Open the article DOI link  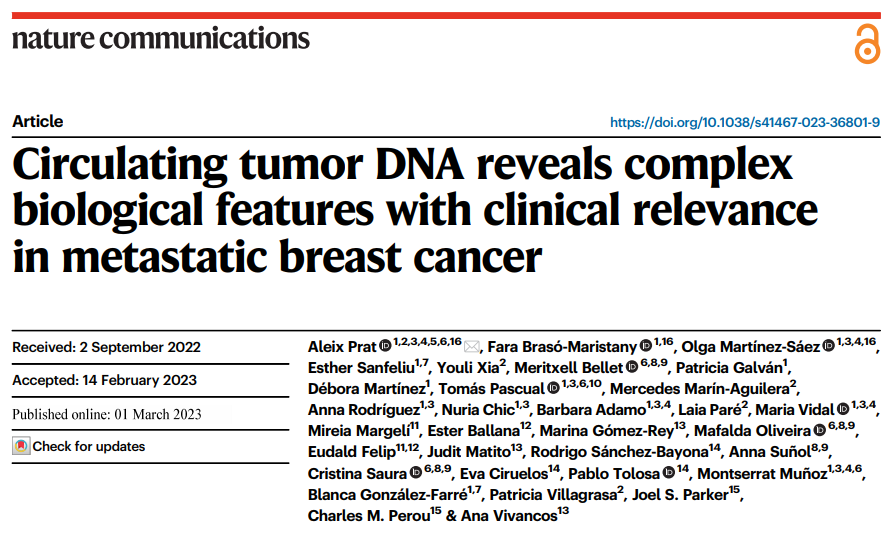(x=745, y=122)
